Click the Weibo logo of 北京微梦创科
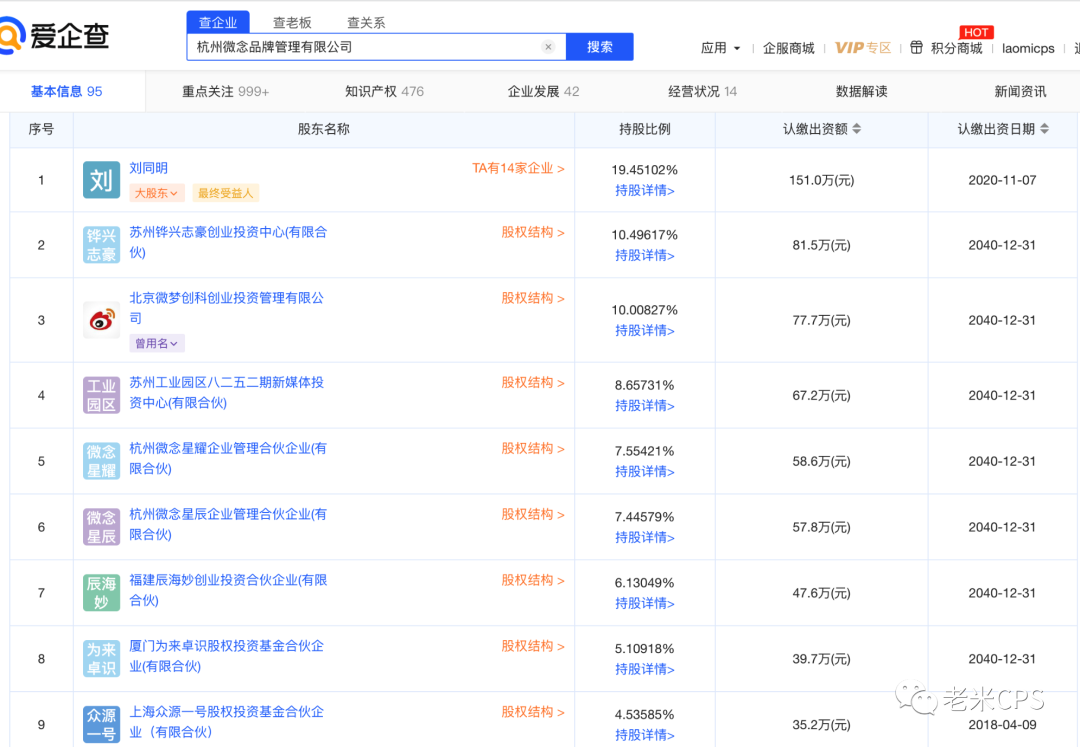The image size is (1080, 747). [101, 320]
